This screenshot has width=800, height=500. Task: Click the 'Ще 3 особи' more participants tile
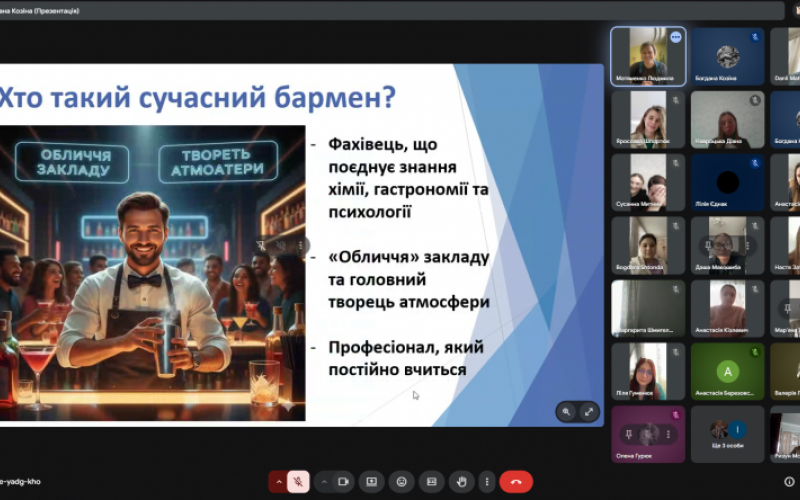(x=727, y=434)
